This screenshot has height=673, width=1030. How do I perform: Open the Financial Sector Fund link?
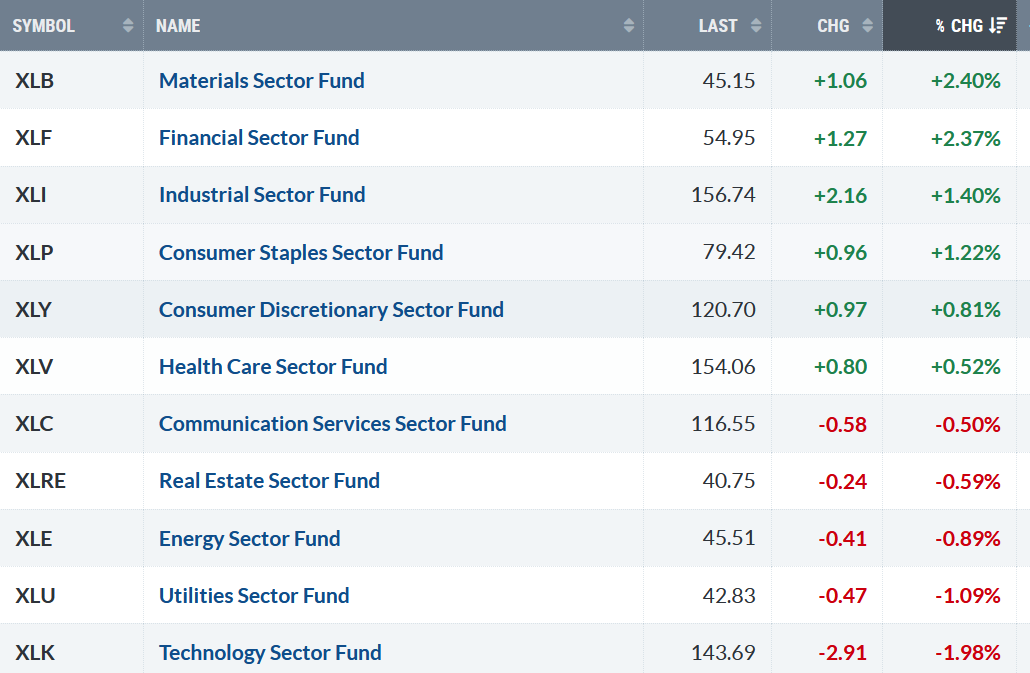point(259,137)
